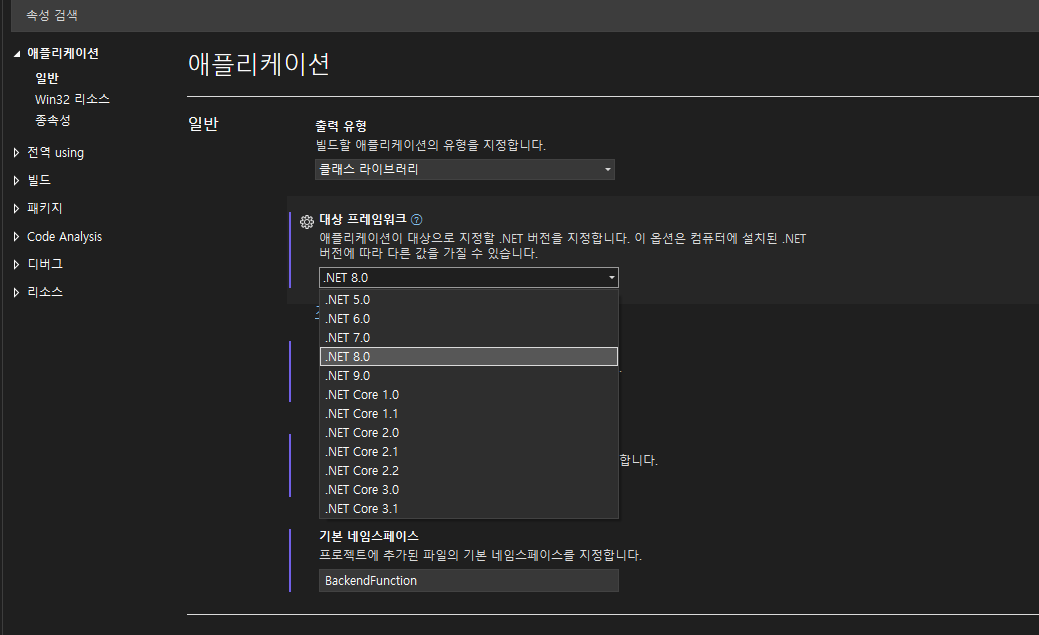The height and width of the screenshot is (635, 1039).
Task: Open the 출력 유형 dropdown
Action: (465, 170)
